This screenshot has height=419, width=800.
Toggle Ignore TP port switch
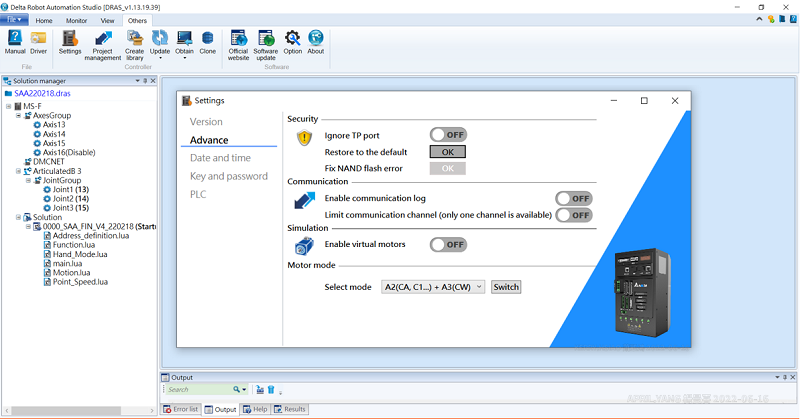[x=448, y=135]
